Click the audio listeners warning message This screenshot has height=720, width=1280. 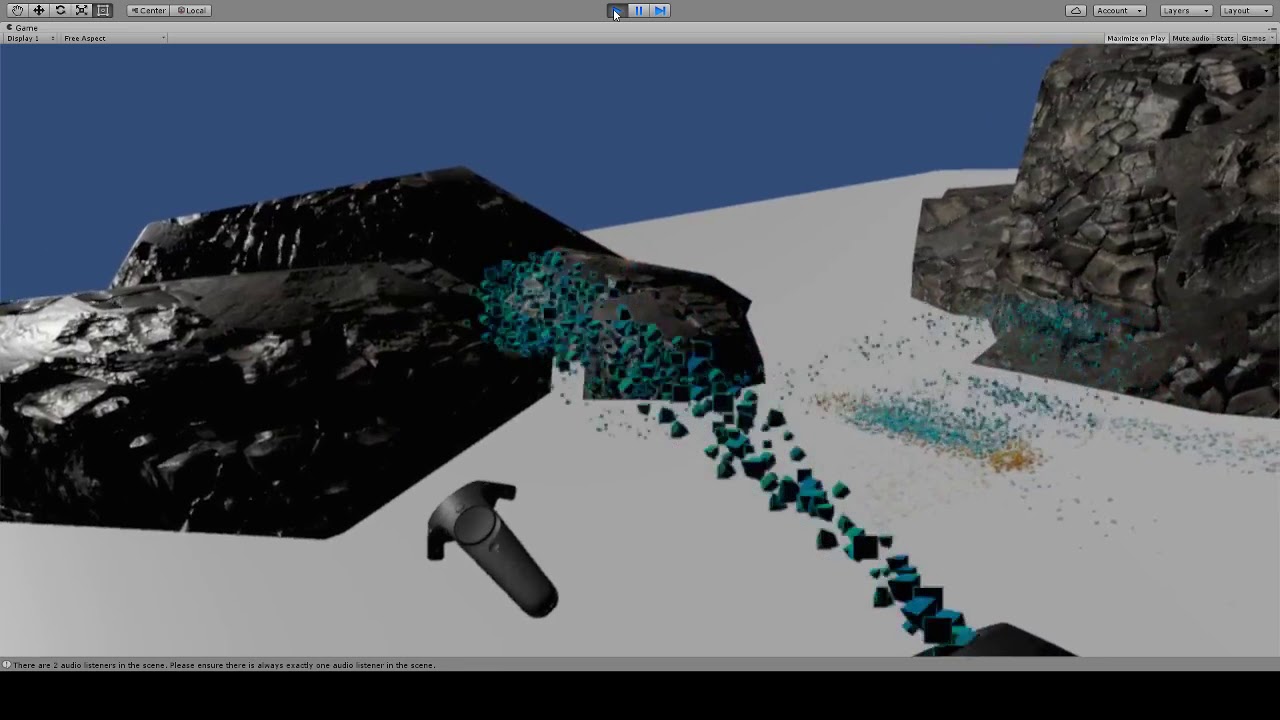pyautogui.click(x=224, y=665)
